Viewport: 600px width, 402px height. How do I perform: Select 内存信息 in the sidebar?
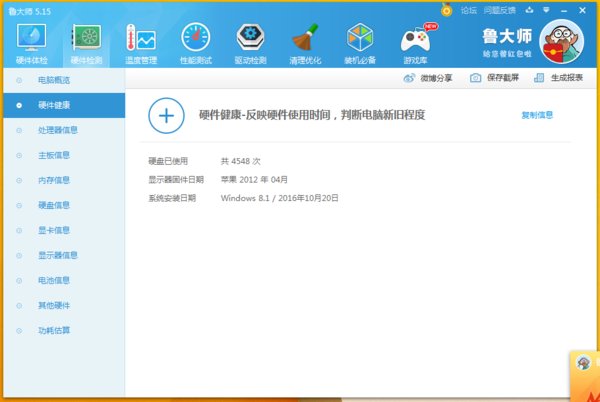point(64,180)
